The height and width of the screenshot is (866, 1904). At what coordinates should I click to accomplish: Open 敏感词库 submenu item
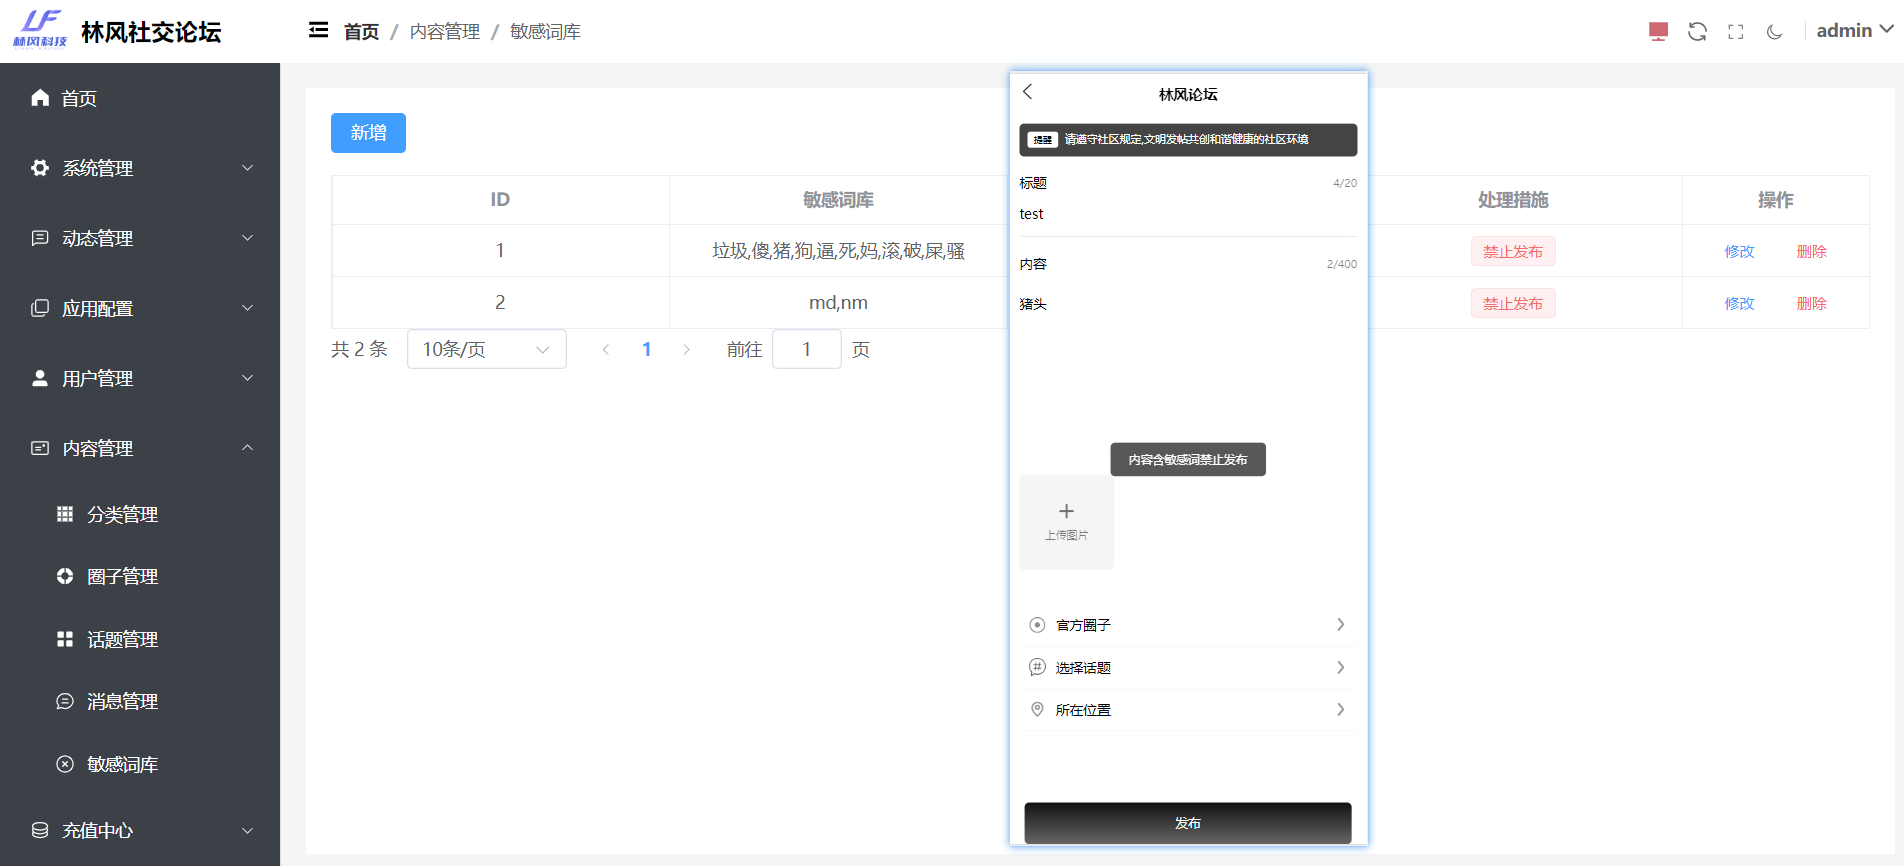tap(140, 764)
